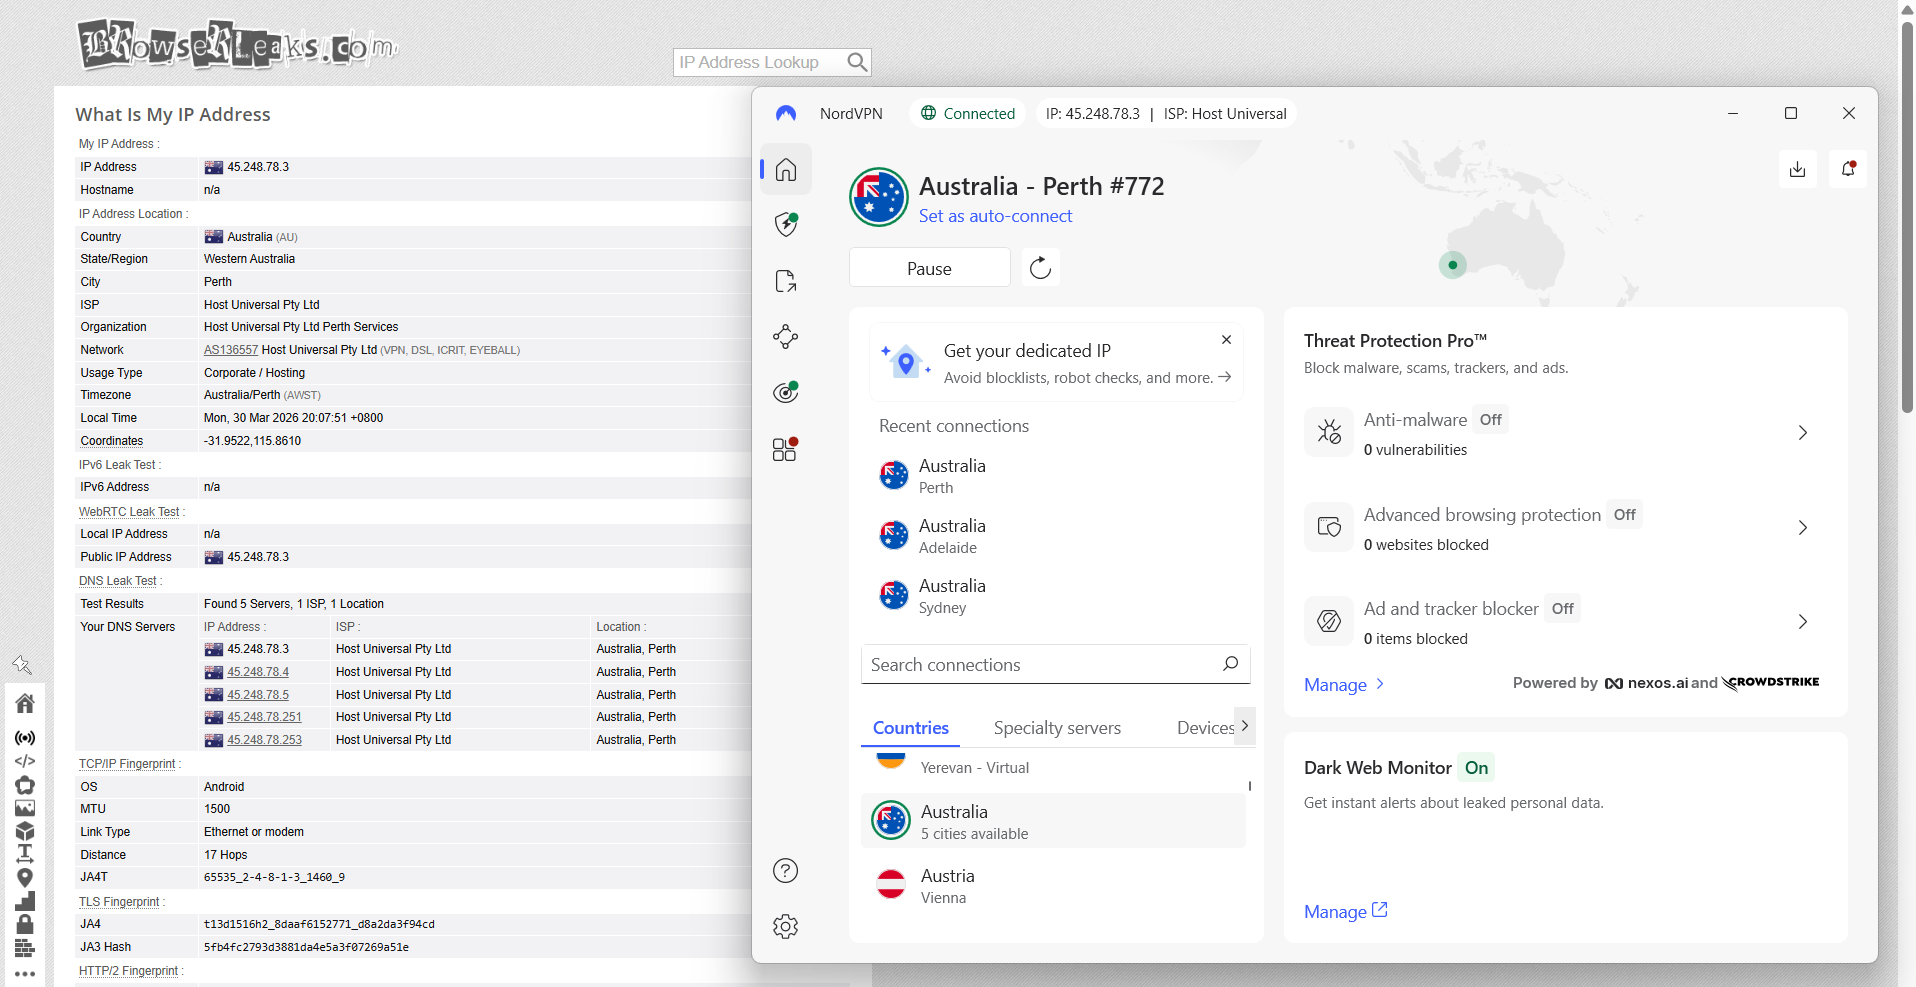This screenshot has width=1916, height=987.
Task: Open Dark Web Monitor eye icon
Action: 785,392
